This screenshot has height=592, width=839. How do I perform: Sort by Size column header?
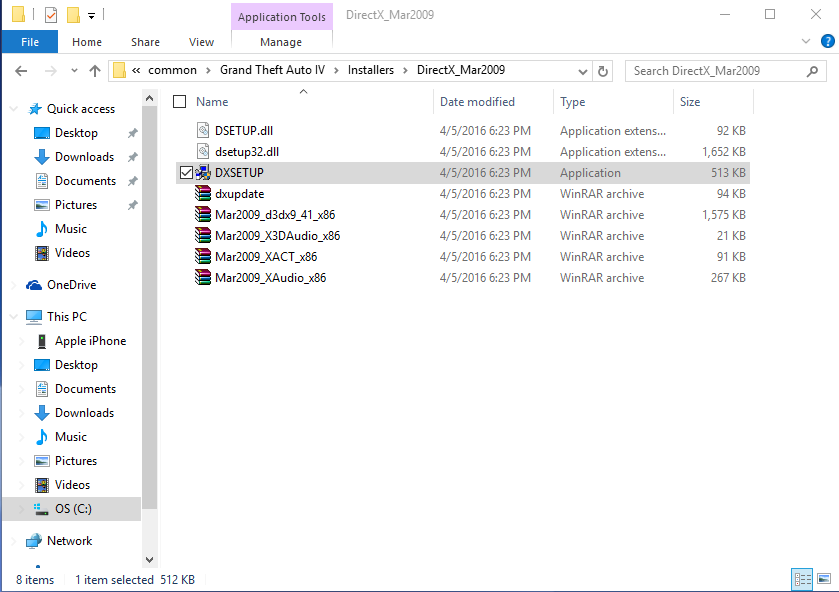click(x=690, y=102)
